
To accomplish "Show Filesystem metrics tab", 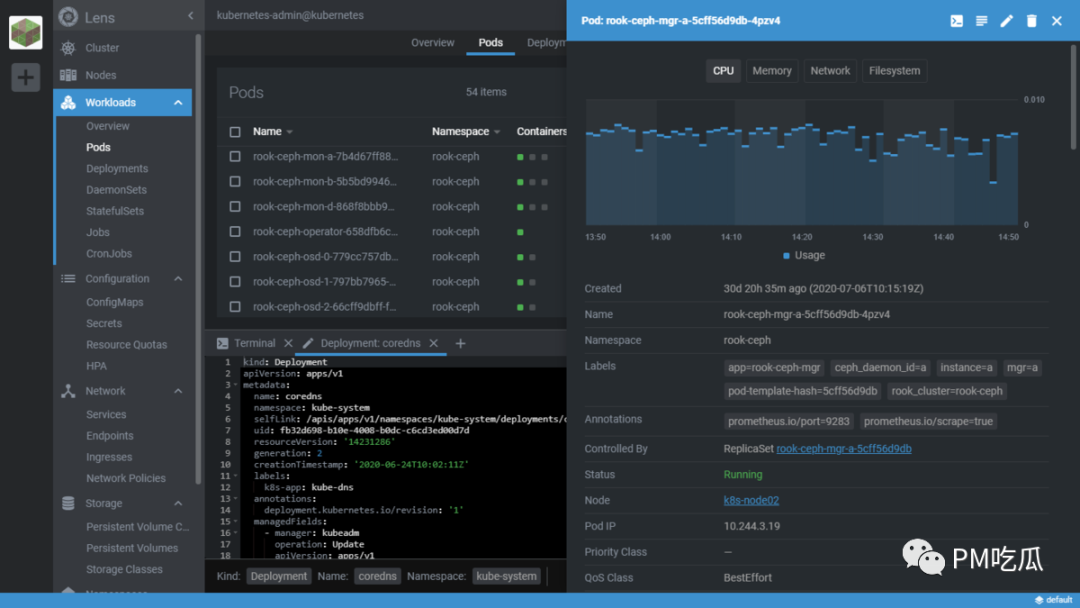I will pos(894,71).
